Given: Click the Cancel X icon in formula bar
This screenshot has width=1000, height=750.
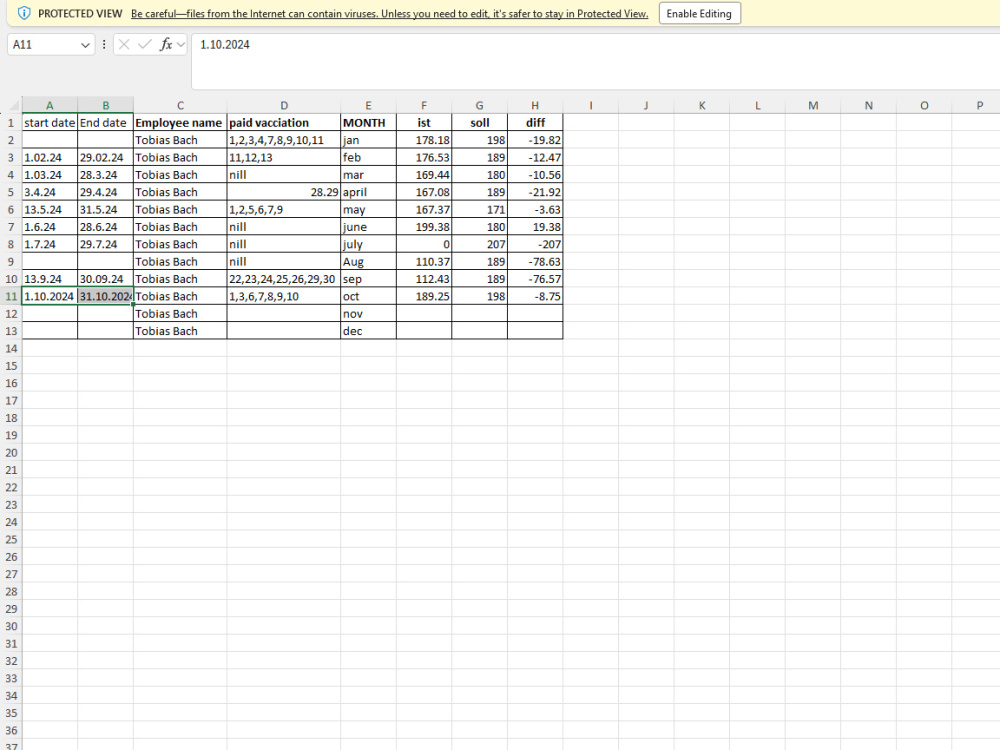Looking at the screenshot, I should (x=124, y=44).
